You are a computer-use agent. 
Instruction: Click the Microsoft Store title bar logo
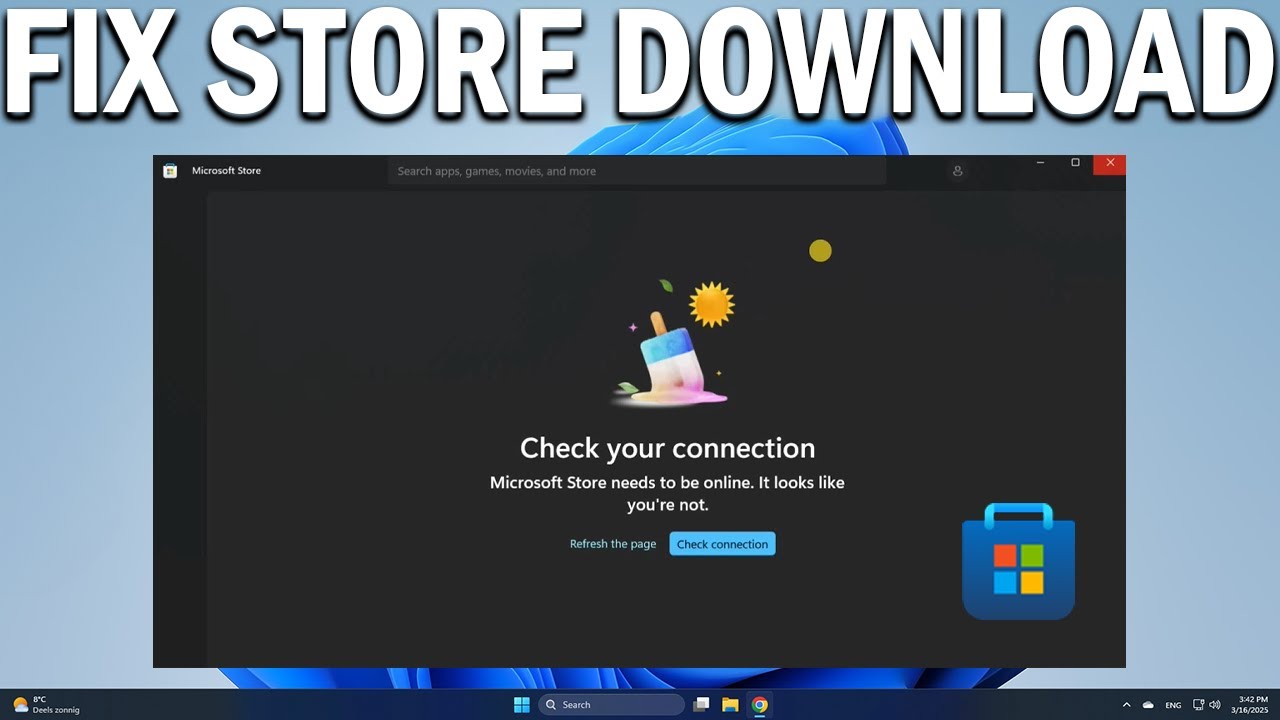[170, 171]
